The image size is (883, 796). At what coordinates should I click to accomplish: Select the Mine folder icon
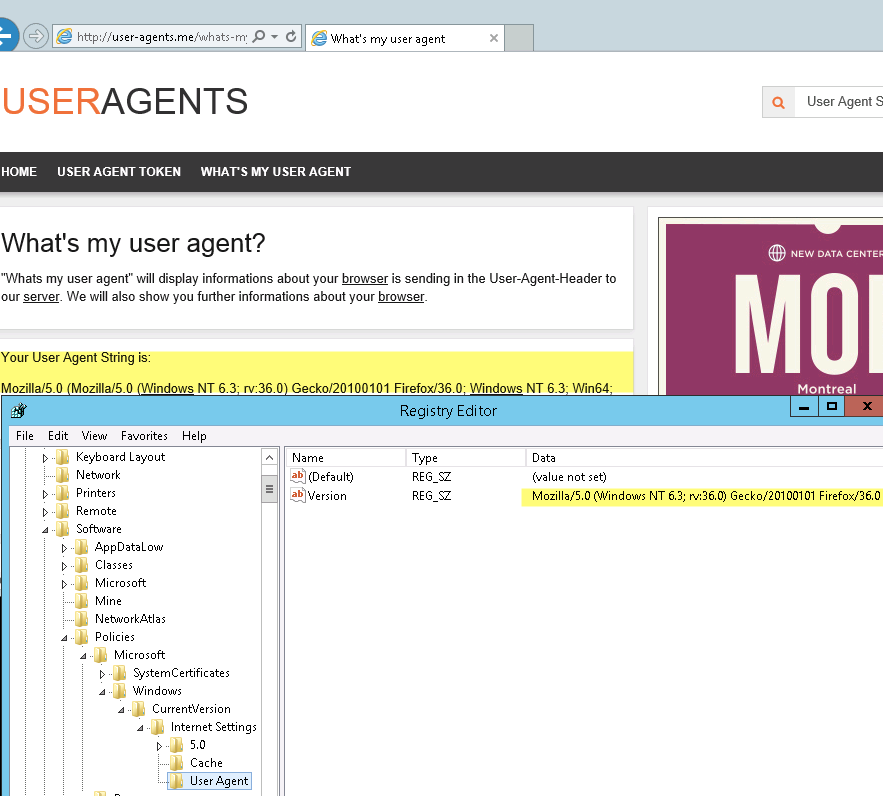(x=82, y=601)
